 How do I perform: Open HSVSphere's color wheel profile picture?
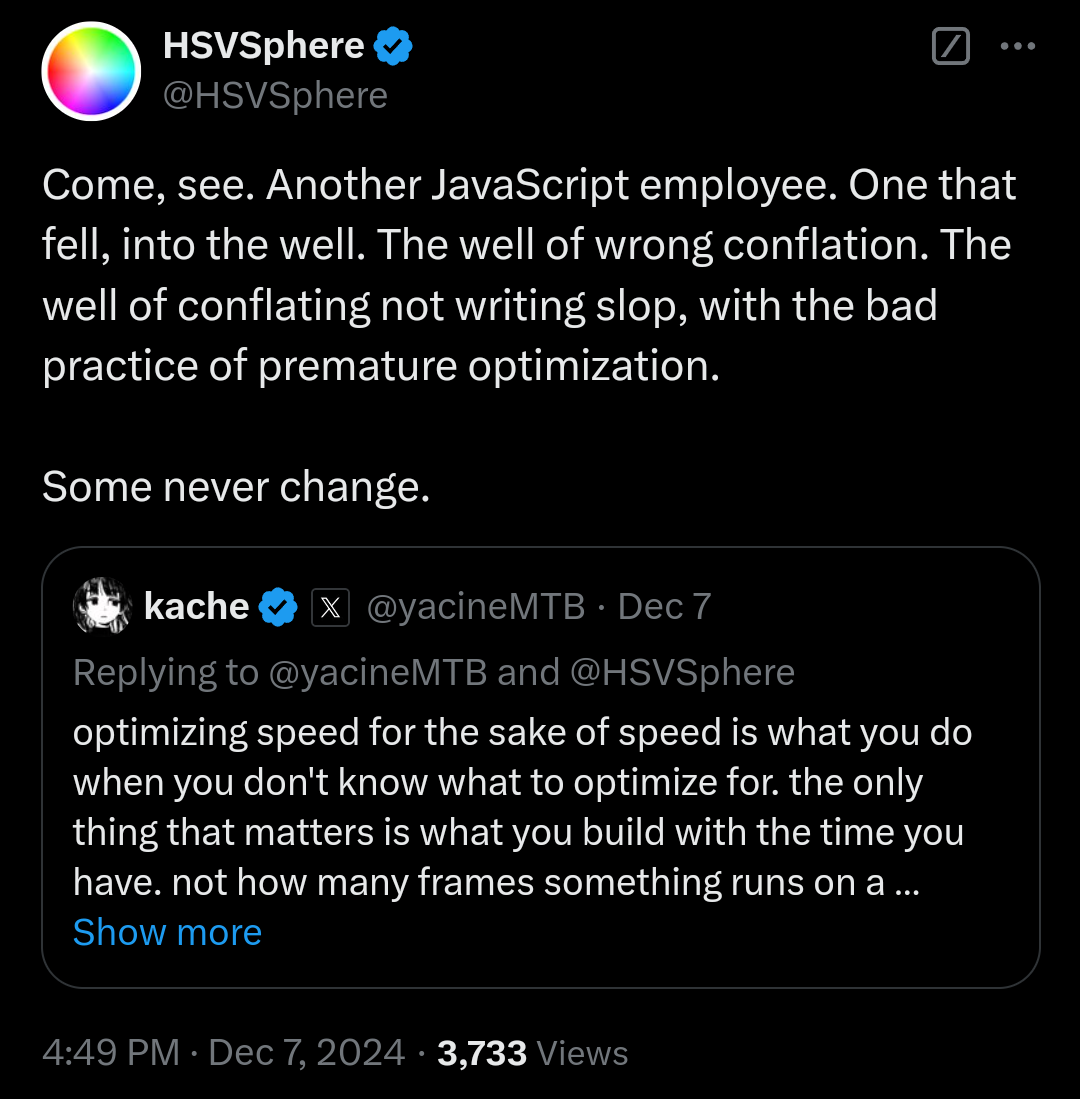click(x=91, y=71)
